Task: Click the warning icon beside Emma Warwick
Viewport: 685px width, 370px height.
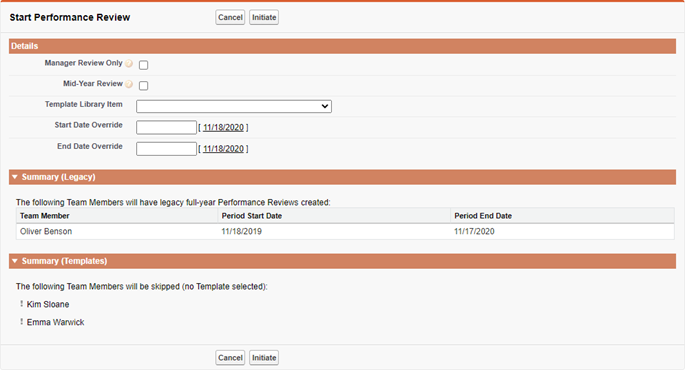Action: (x=21, y=322)
